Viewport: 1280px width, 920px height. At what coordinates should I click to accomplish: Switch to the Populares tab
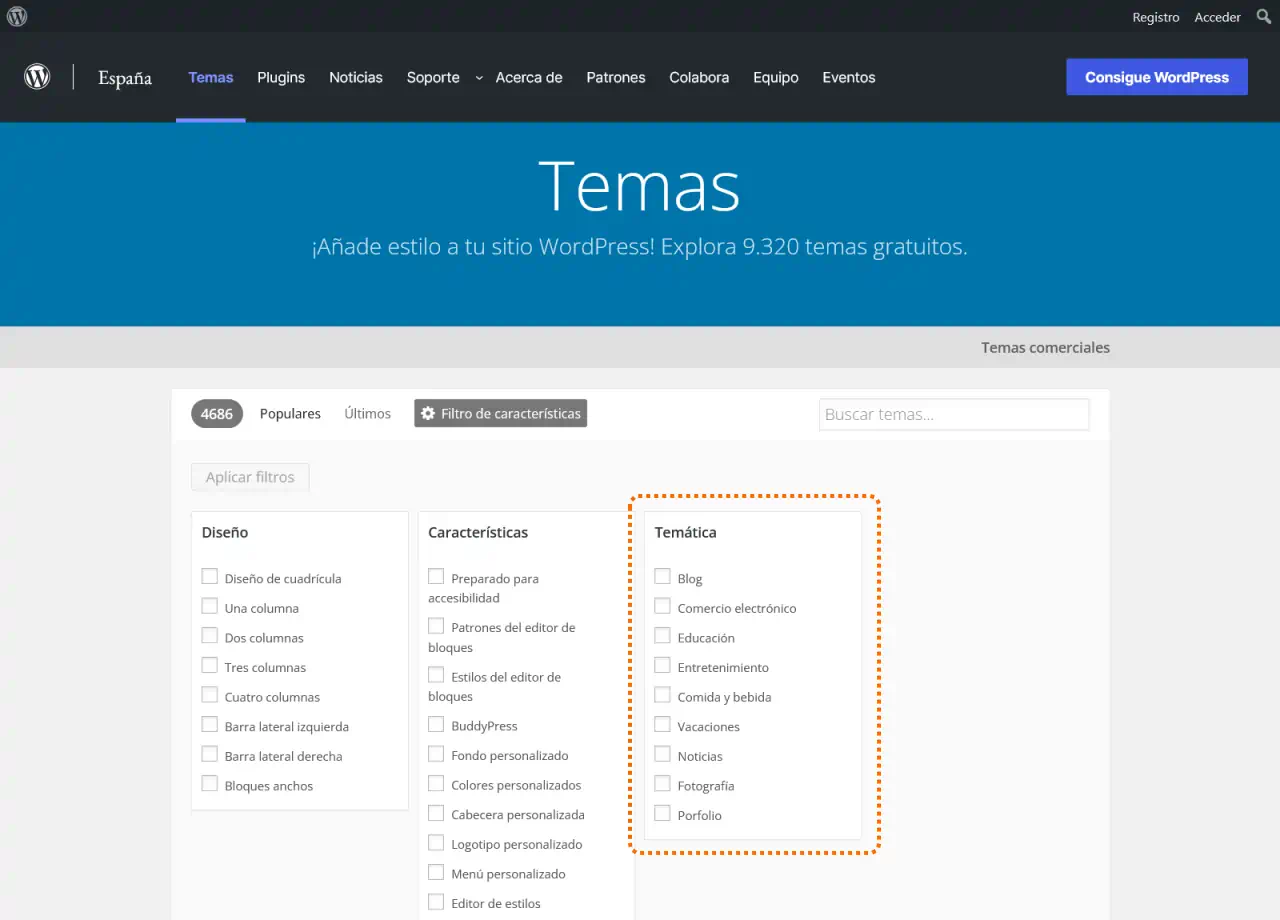tap(290, 414)
